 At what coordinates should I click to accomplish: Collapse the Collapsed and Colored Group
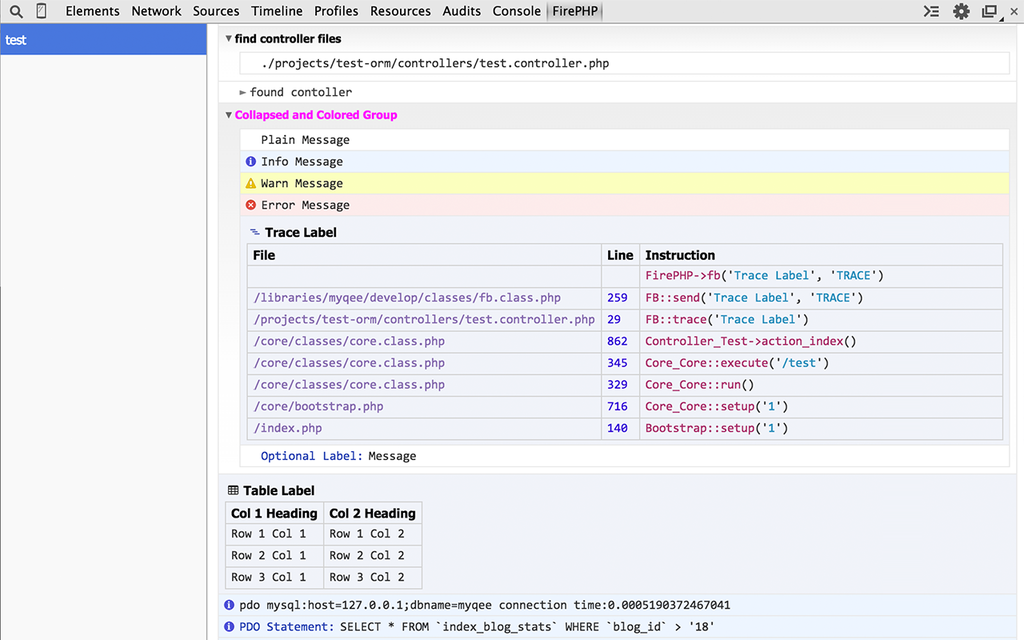[x=228, y=114]
